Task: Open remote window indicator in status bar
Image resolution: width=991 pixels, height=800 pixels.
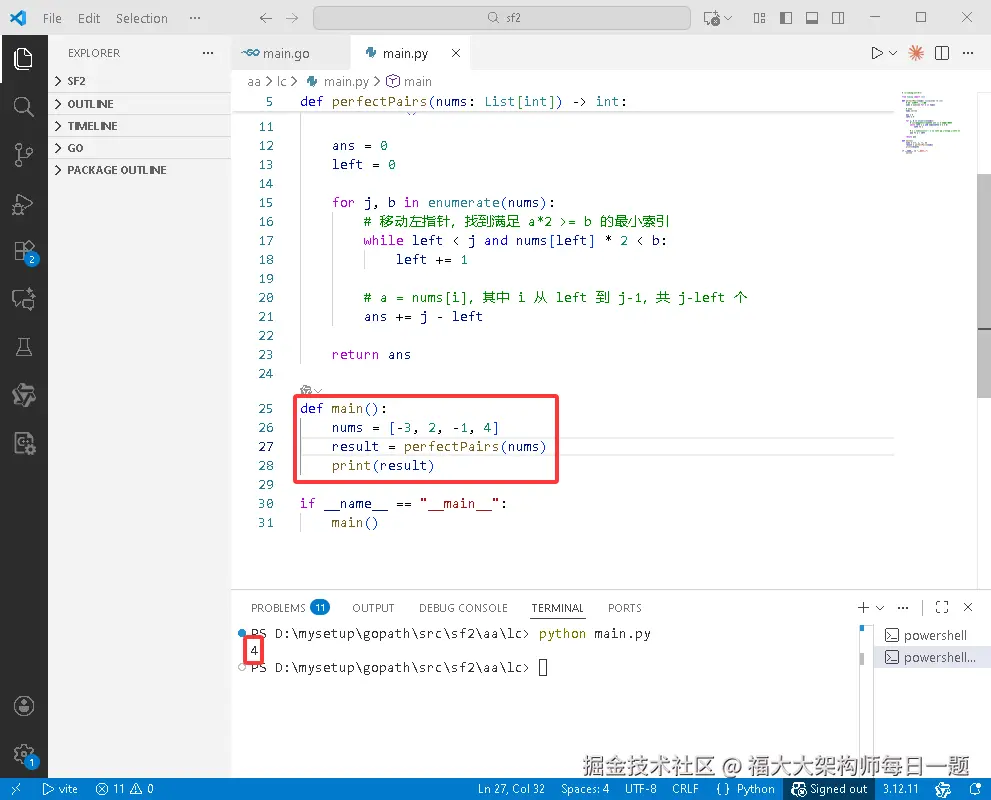Action: (x=16, y=789)
